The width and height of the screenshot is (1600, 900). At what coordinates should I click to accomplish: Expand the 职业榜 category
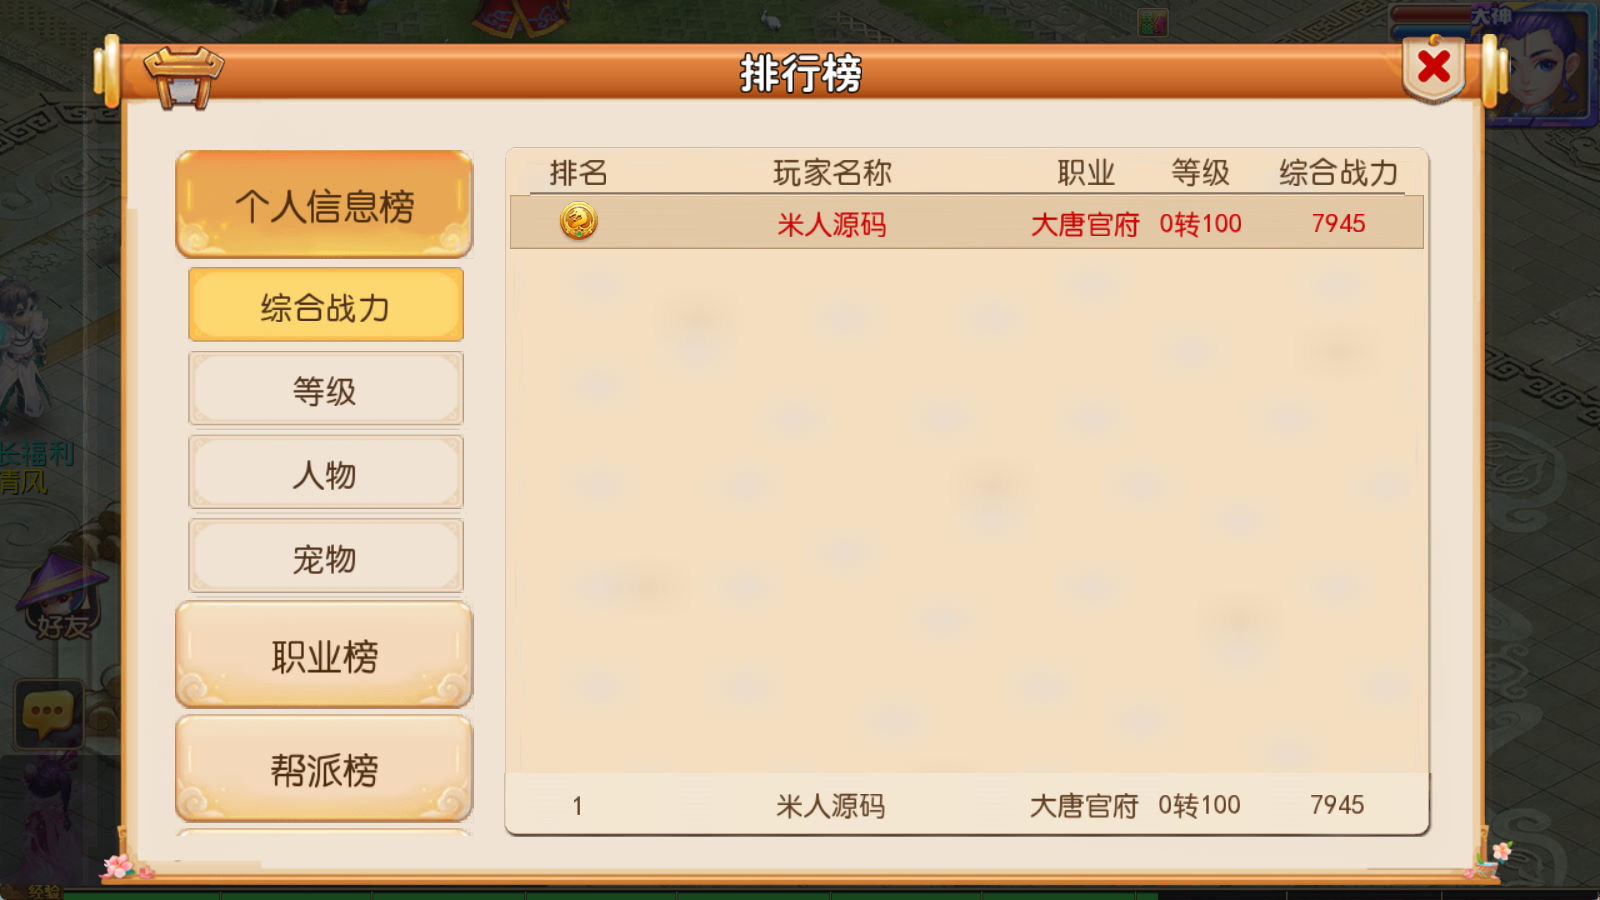click(x=324, y=656)
